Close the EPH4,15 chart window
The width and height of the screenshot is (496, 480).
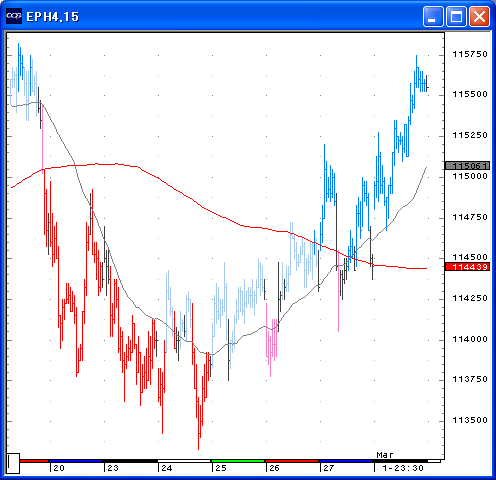[x=479, y=16]
